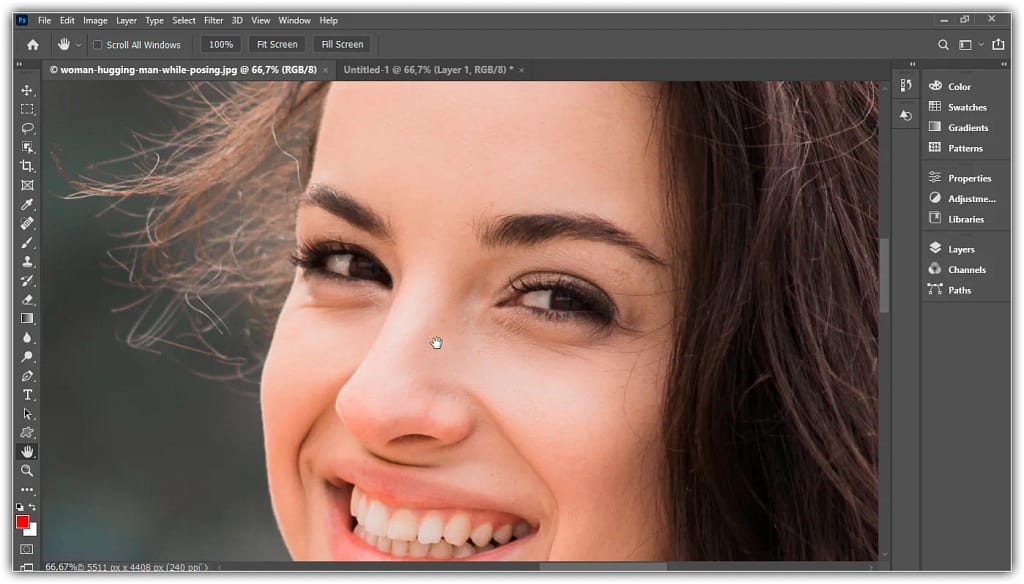1024x584 pixels.
Task: Pick the Eyedropper tool
Action: click(x=27, y=204)
